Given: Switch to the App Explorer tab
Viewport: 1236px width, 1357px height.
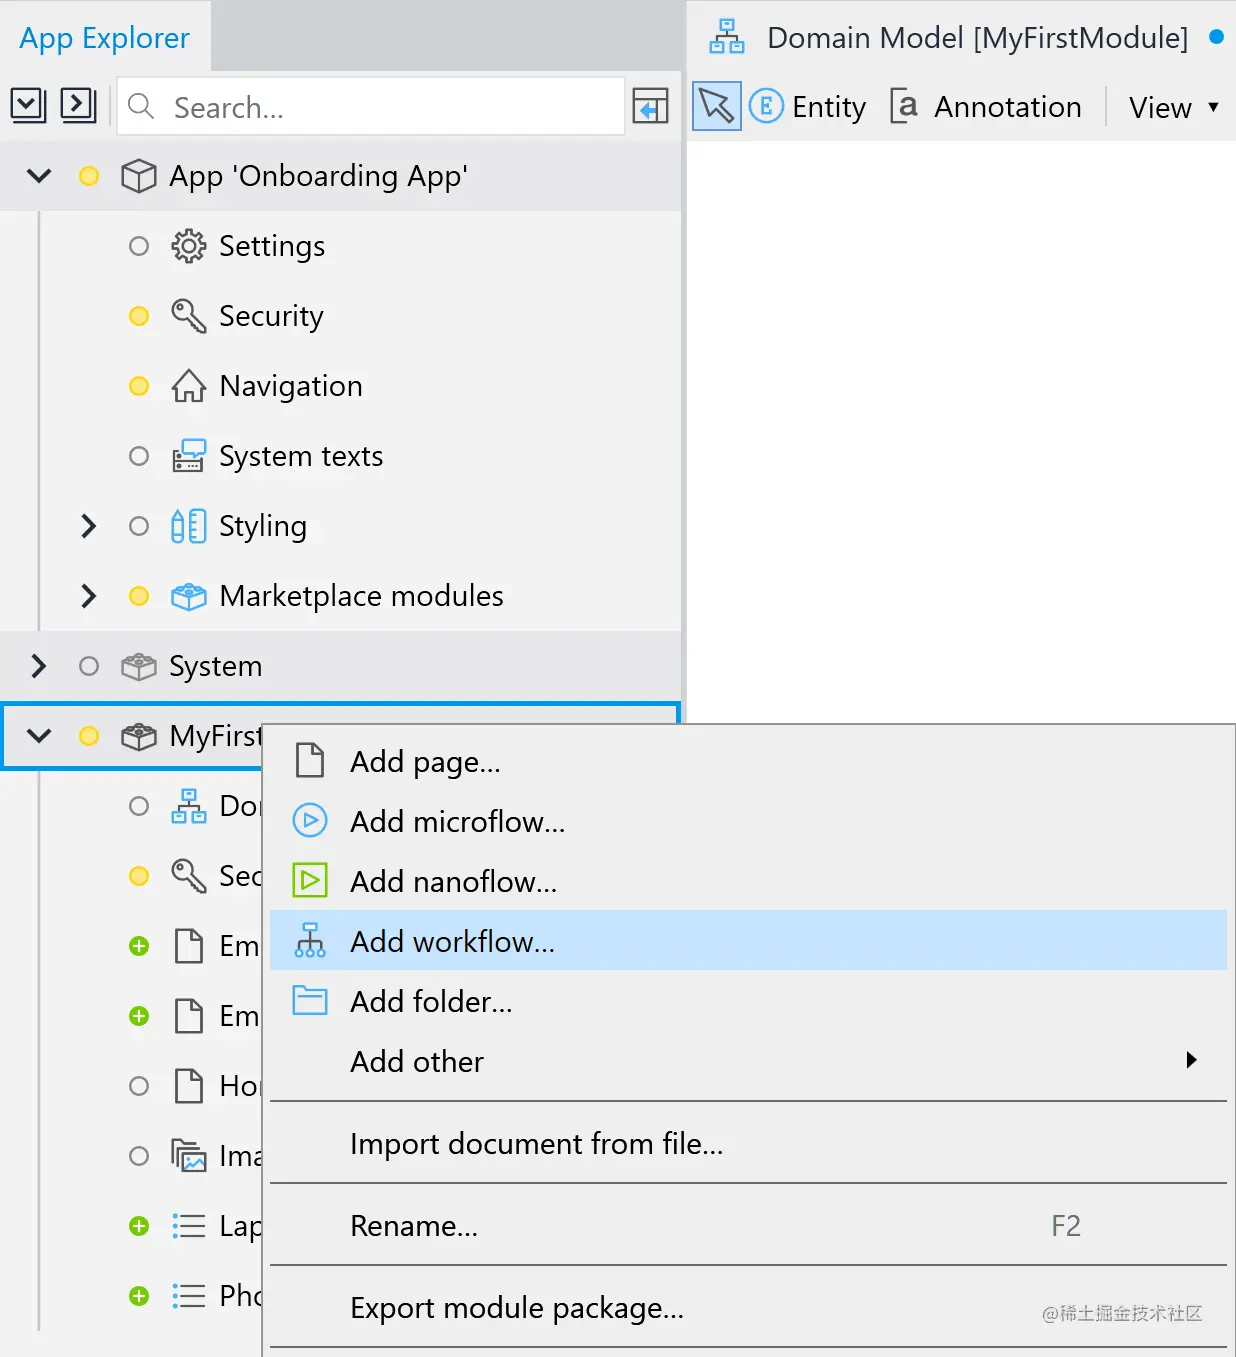Looking at the screenshot, I should tap(104, 38).
